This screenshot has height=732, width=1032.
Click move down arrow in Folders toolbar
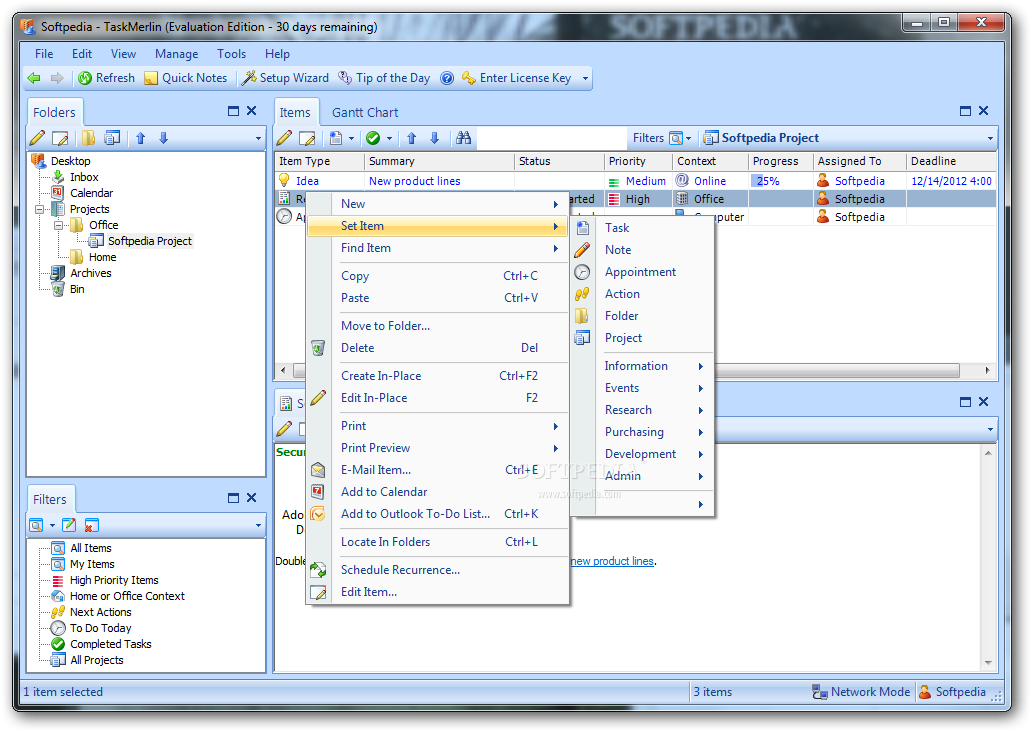pos(163,138)
